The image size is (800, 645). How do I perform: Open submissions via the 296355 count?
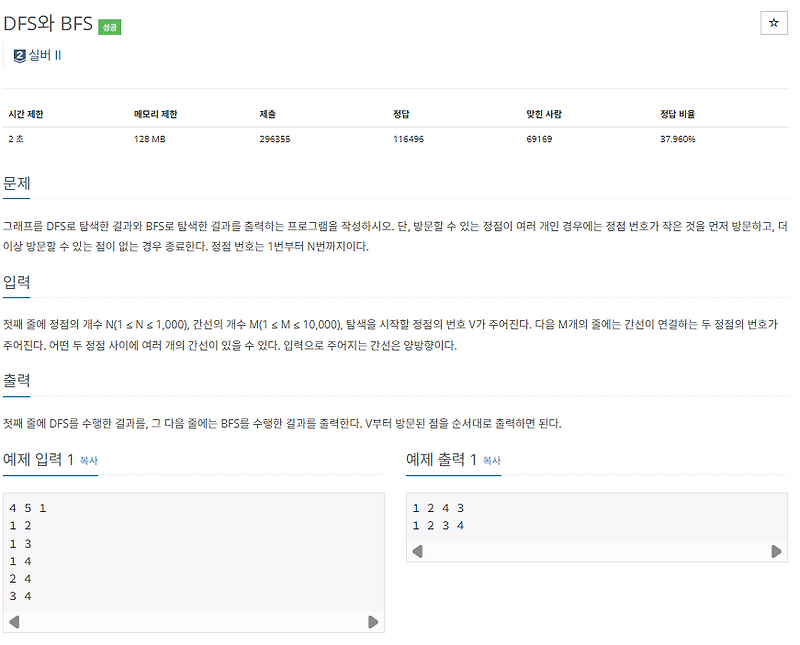click(275, 139)
